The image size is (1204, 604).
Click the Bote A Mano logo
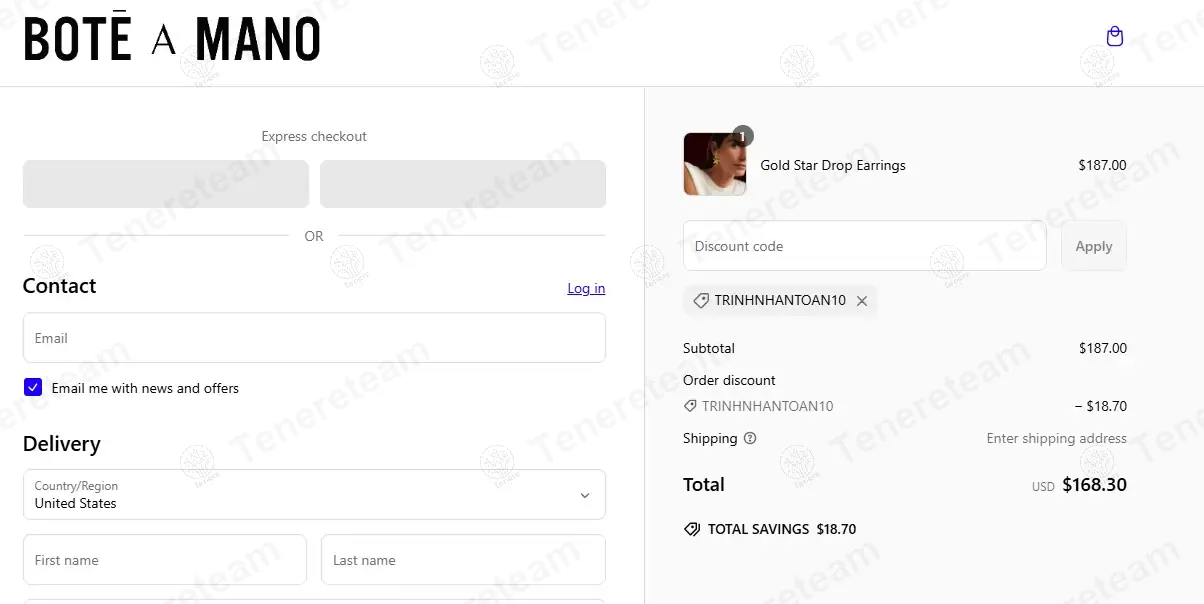(172, 40)
